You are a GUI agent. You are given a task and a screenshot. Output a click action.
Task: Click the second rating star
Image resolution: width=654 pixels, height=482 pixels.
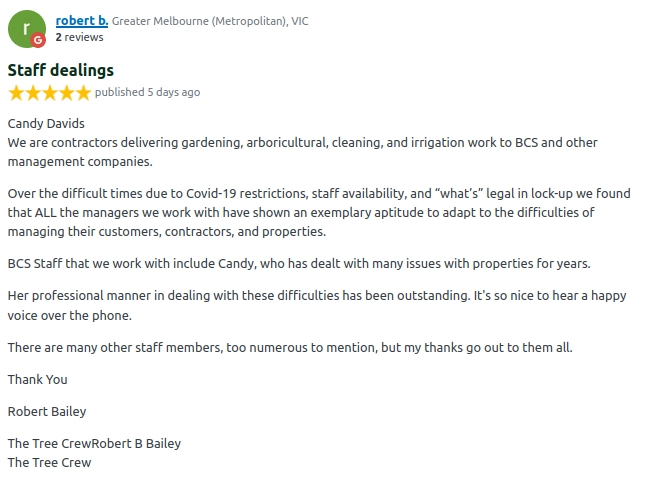pyautogui.click(x=33, y=93)
